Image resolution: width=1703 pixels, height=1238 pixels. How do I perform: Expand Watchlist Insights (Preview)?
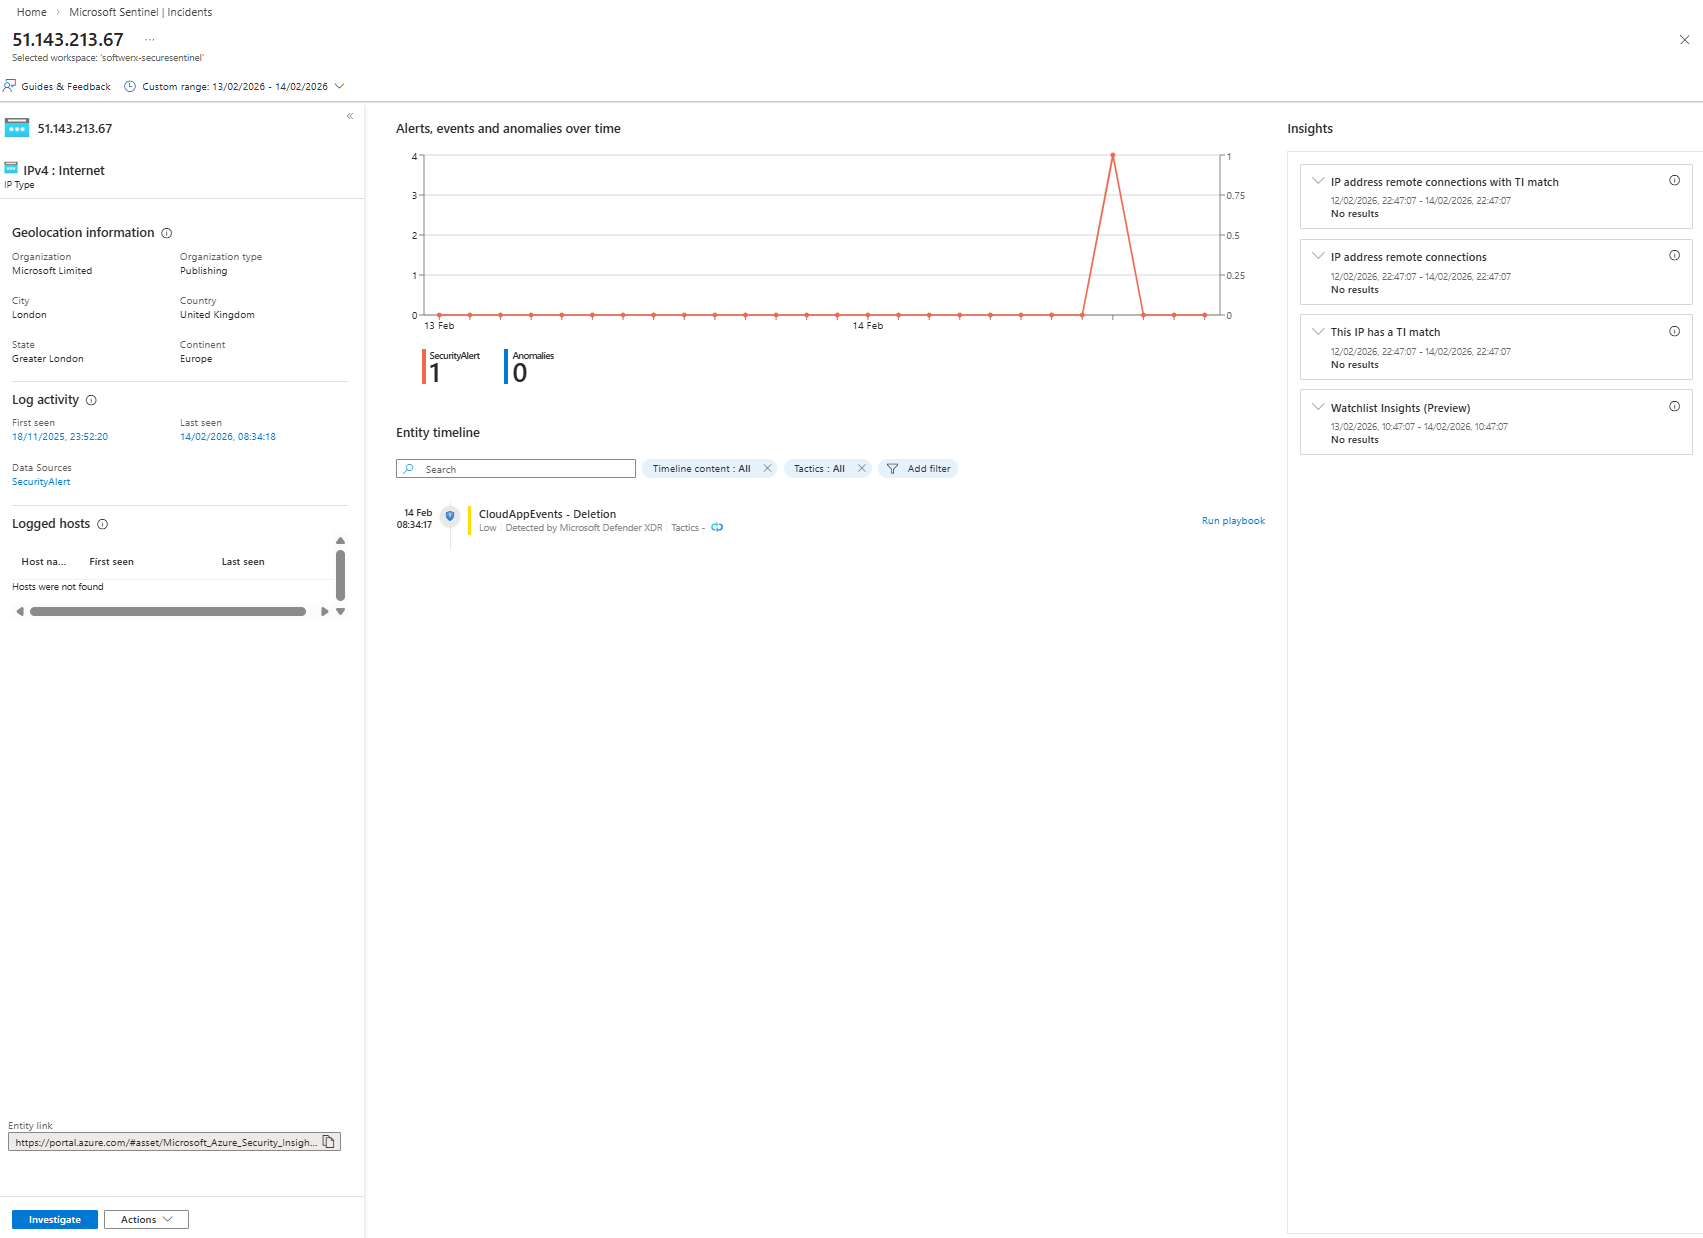[x=1318, y=407]
